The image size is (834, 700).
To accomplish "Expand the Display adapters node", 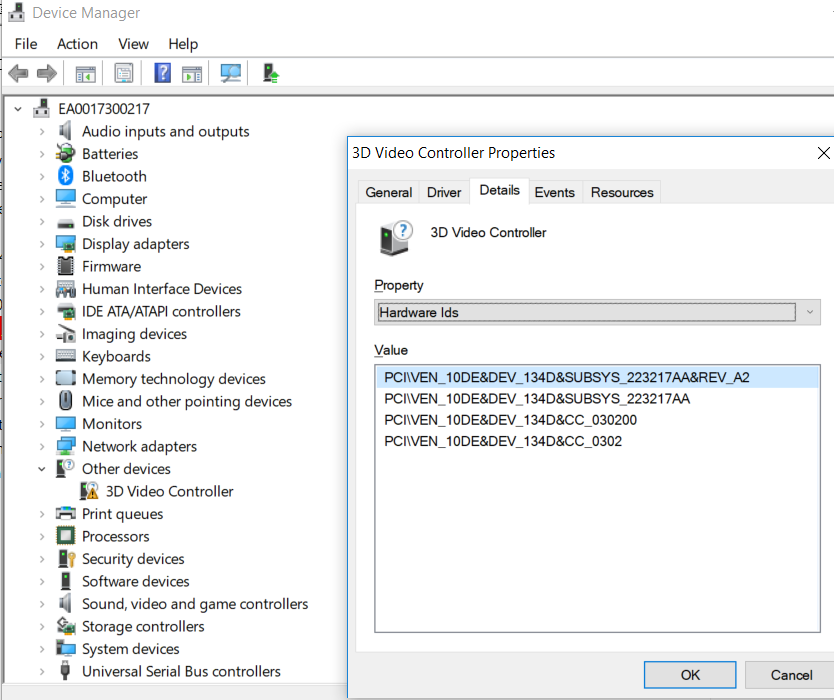I will 42,244.
